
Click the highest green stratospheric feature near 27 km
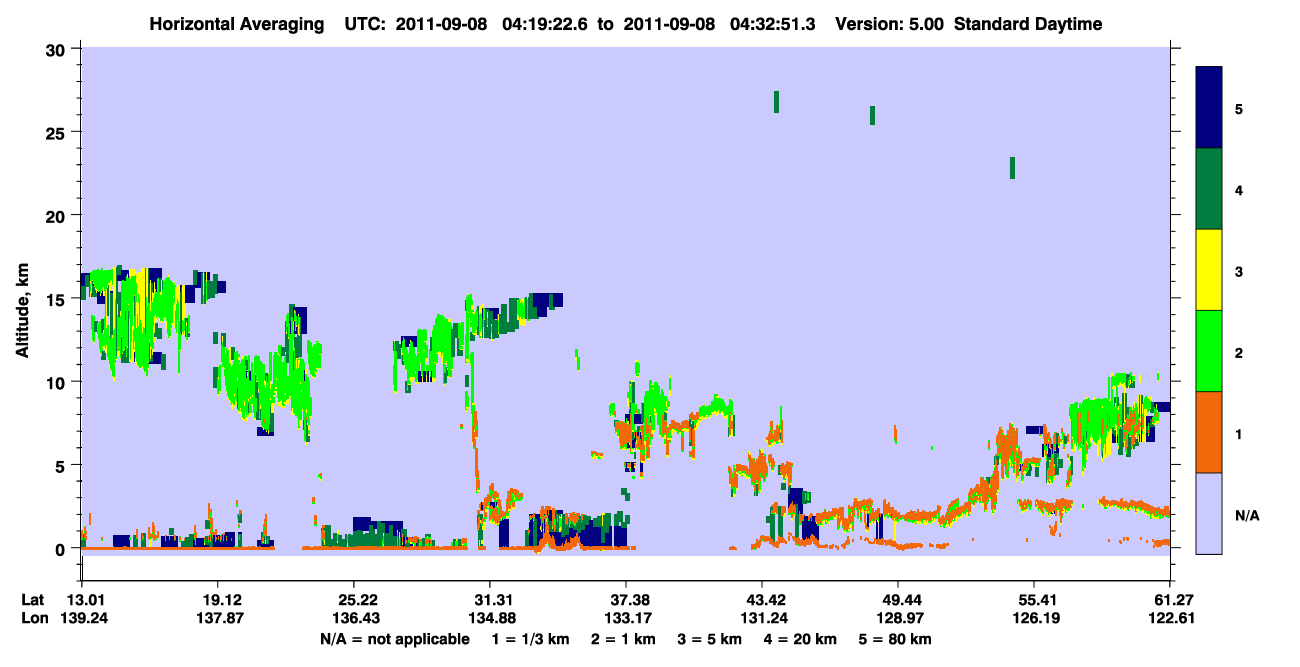776,102
